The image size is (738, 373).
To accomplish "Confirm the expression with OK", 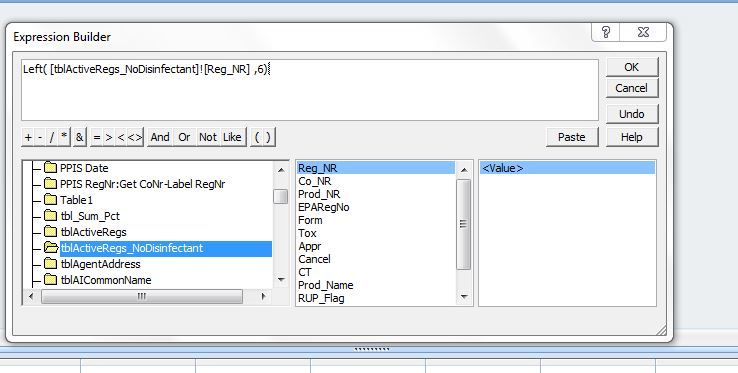I will pyautogui.click(x=632, y=67).
